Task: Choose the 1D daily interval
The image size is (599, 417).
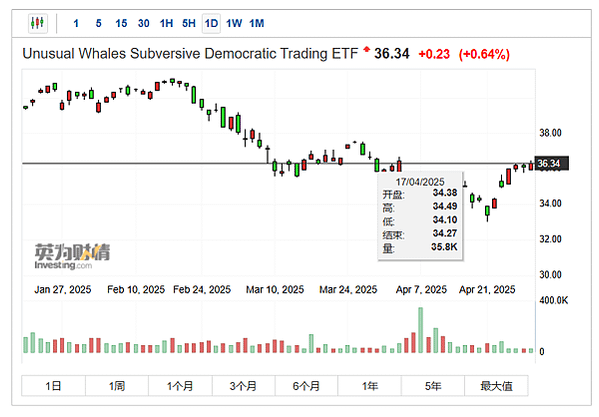Action: click(x=211, y=24)
